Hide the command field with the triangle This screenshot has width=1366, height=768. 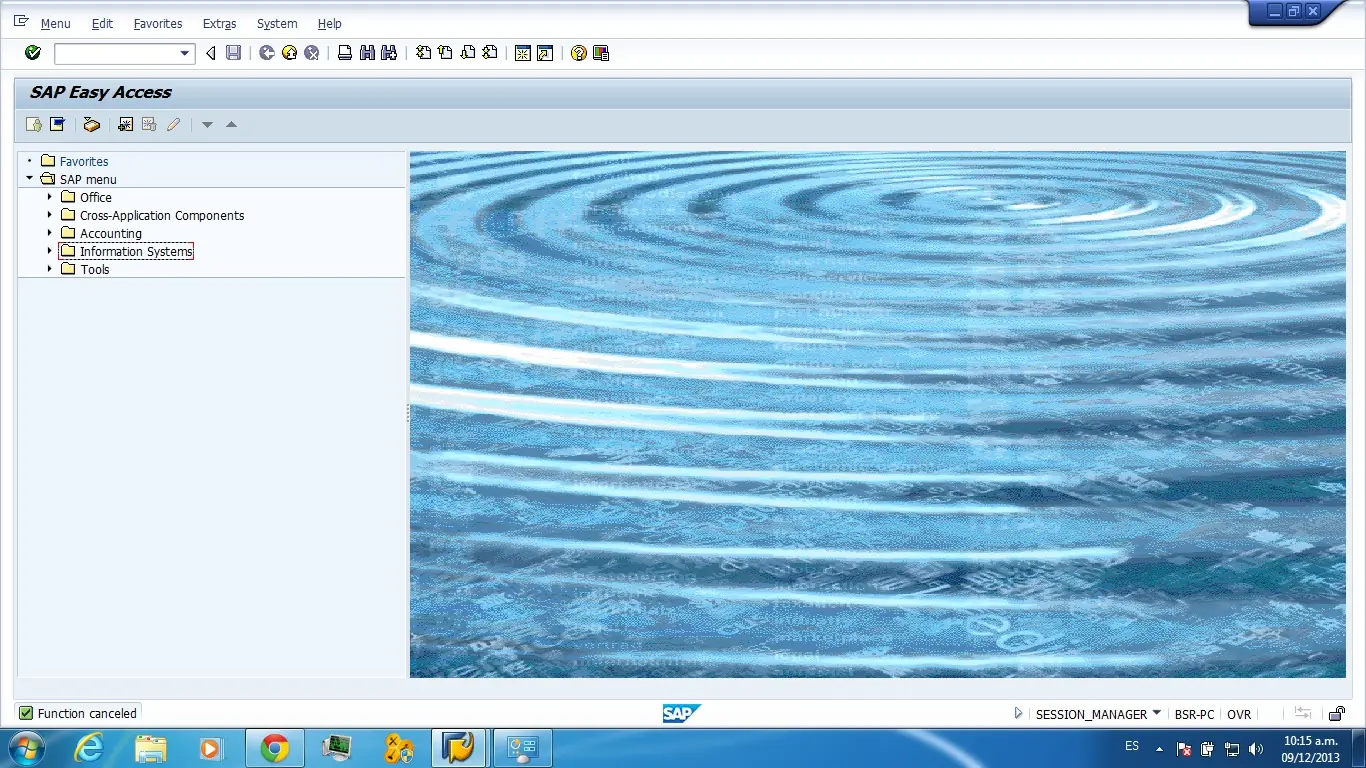click(210, 53)
